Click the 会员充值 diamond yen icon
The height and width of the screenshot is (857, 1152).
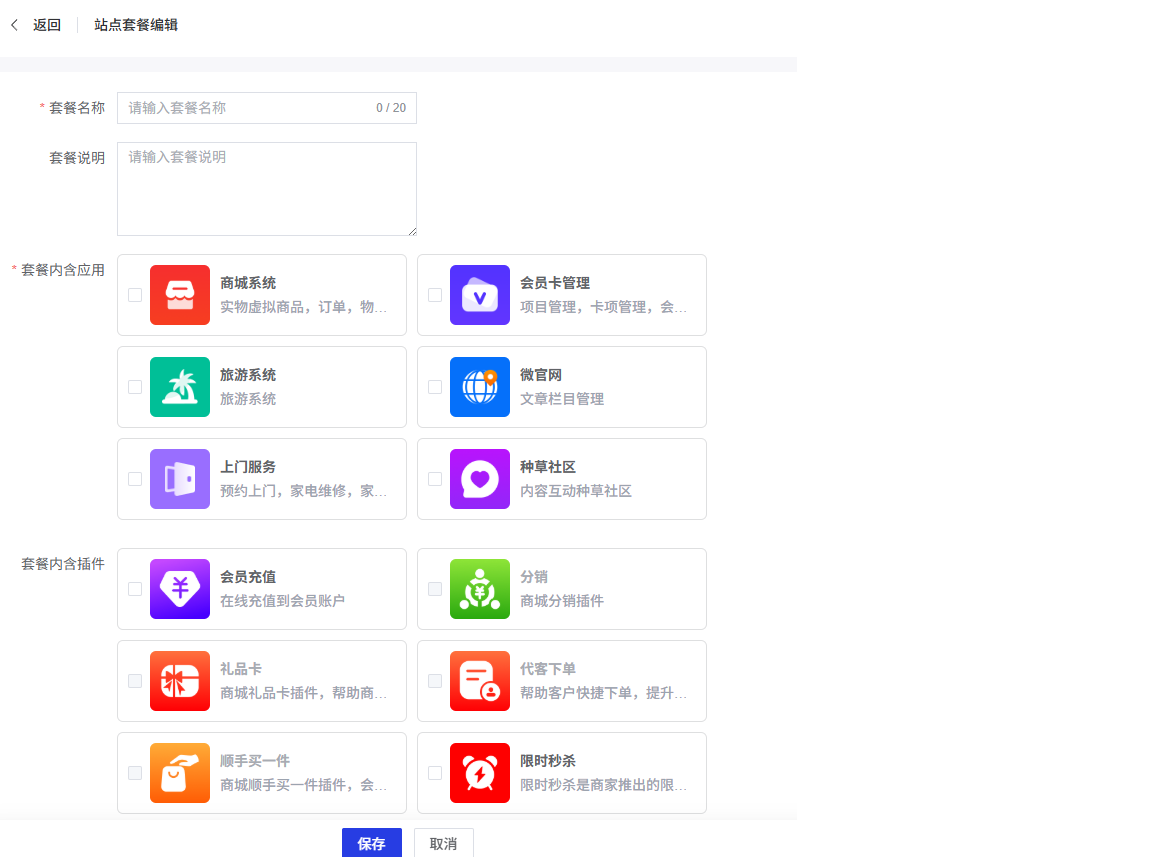180,589
